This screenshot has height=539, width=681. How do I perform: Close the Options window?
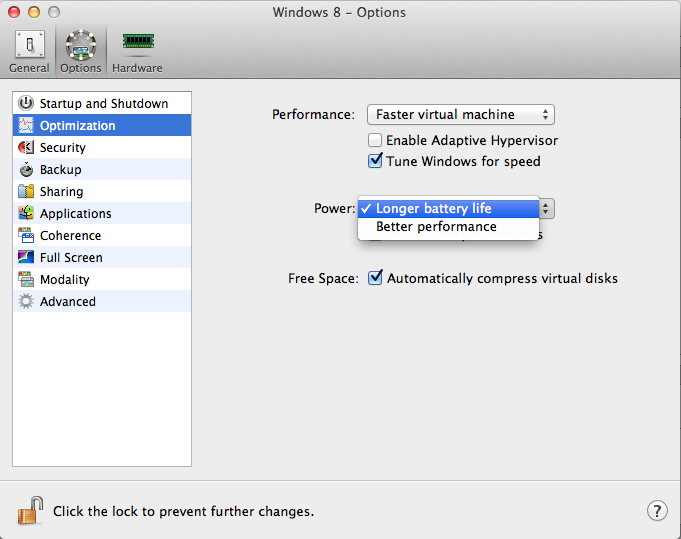coord(14,12)
